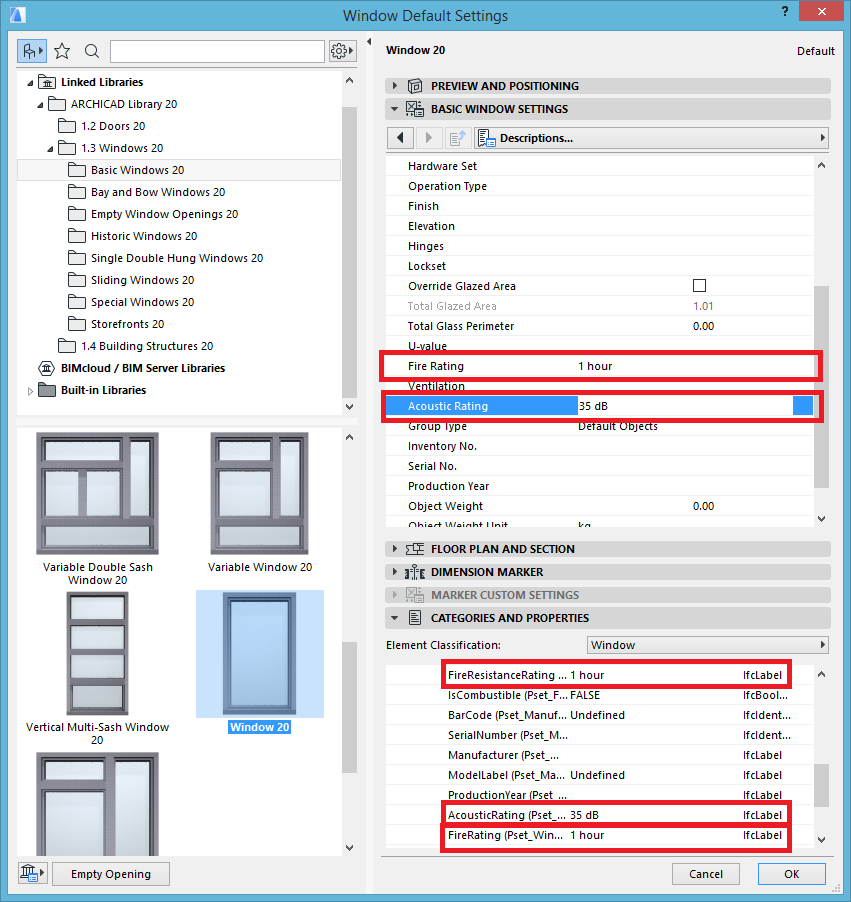851x902 pixels.
Task: Click the Preview and Positioning panel icon
Action: (415, 86)
